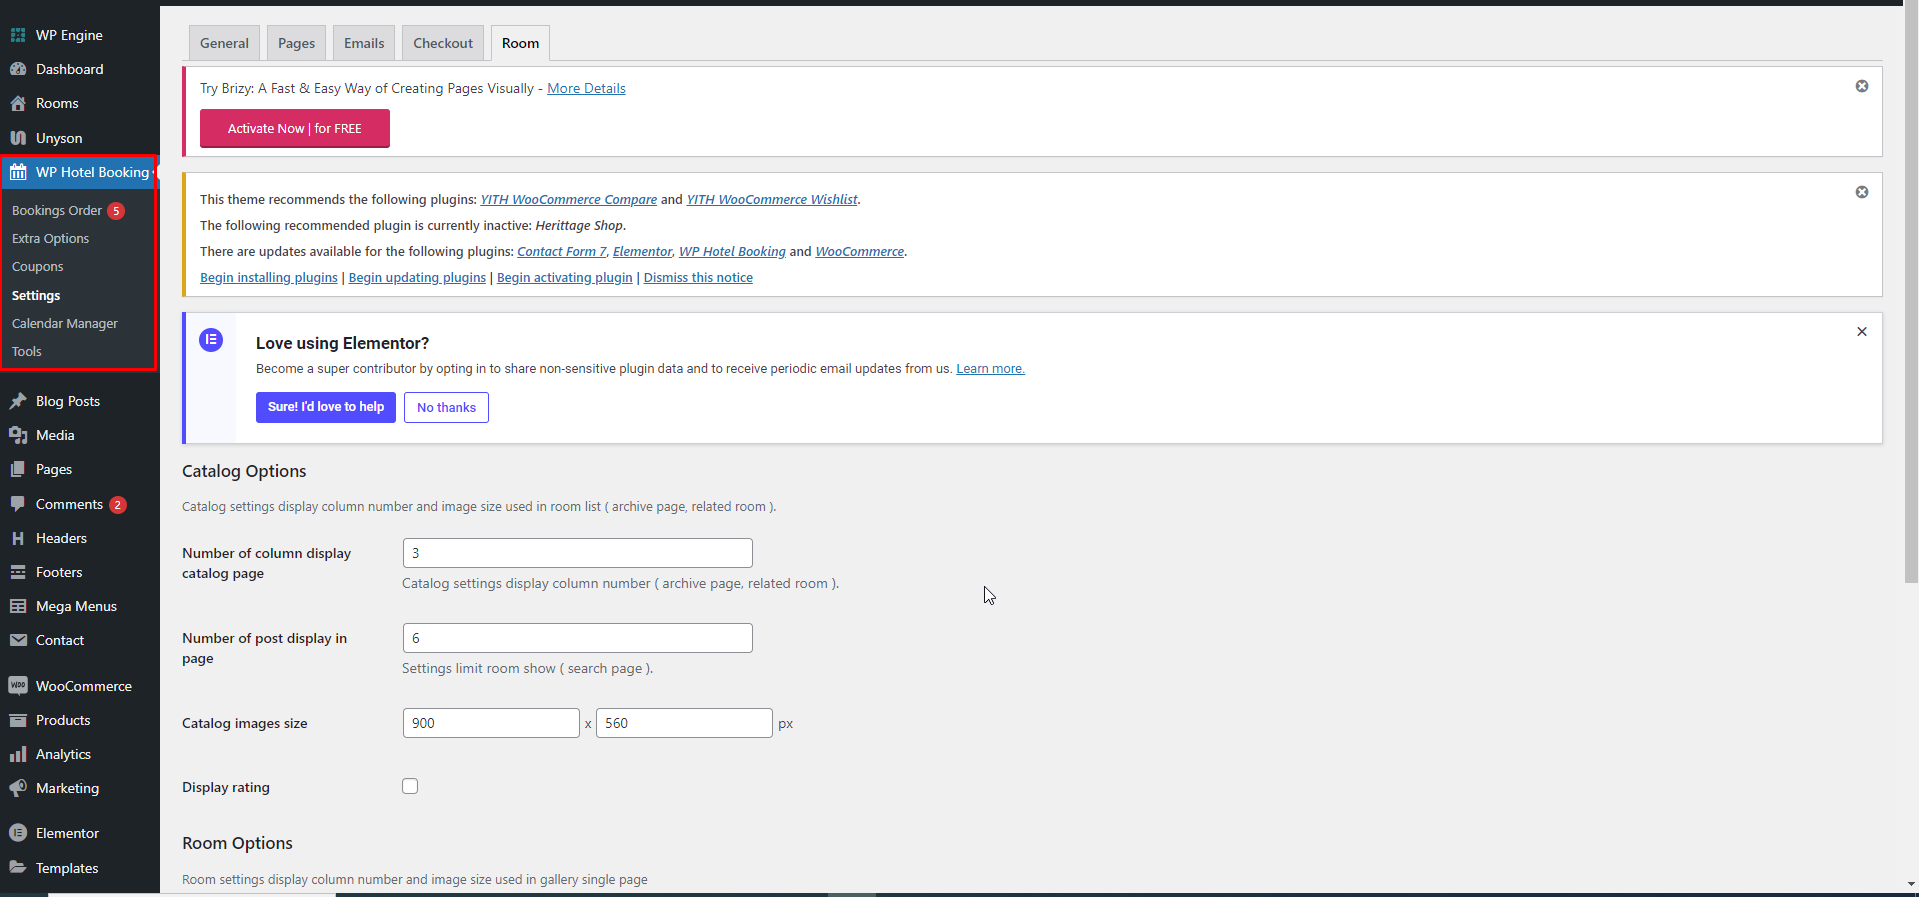Screen dimensions: 1919x897
Task: Open the WP Hotel Booking update link
Action: [x=732, y=251]
